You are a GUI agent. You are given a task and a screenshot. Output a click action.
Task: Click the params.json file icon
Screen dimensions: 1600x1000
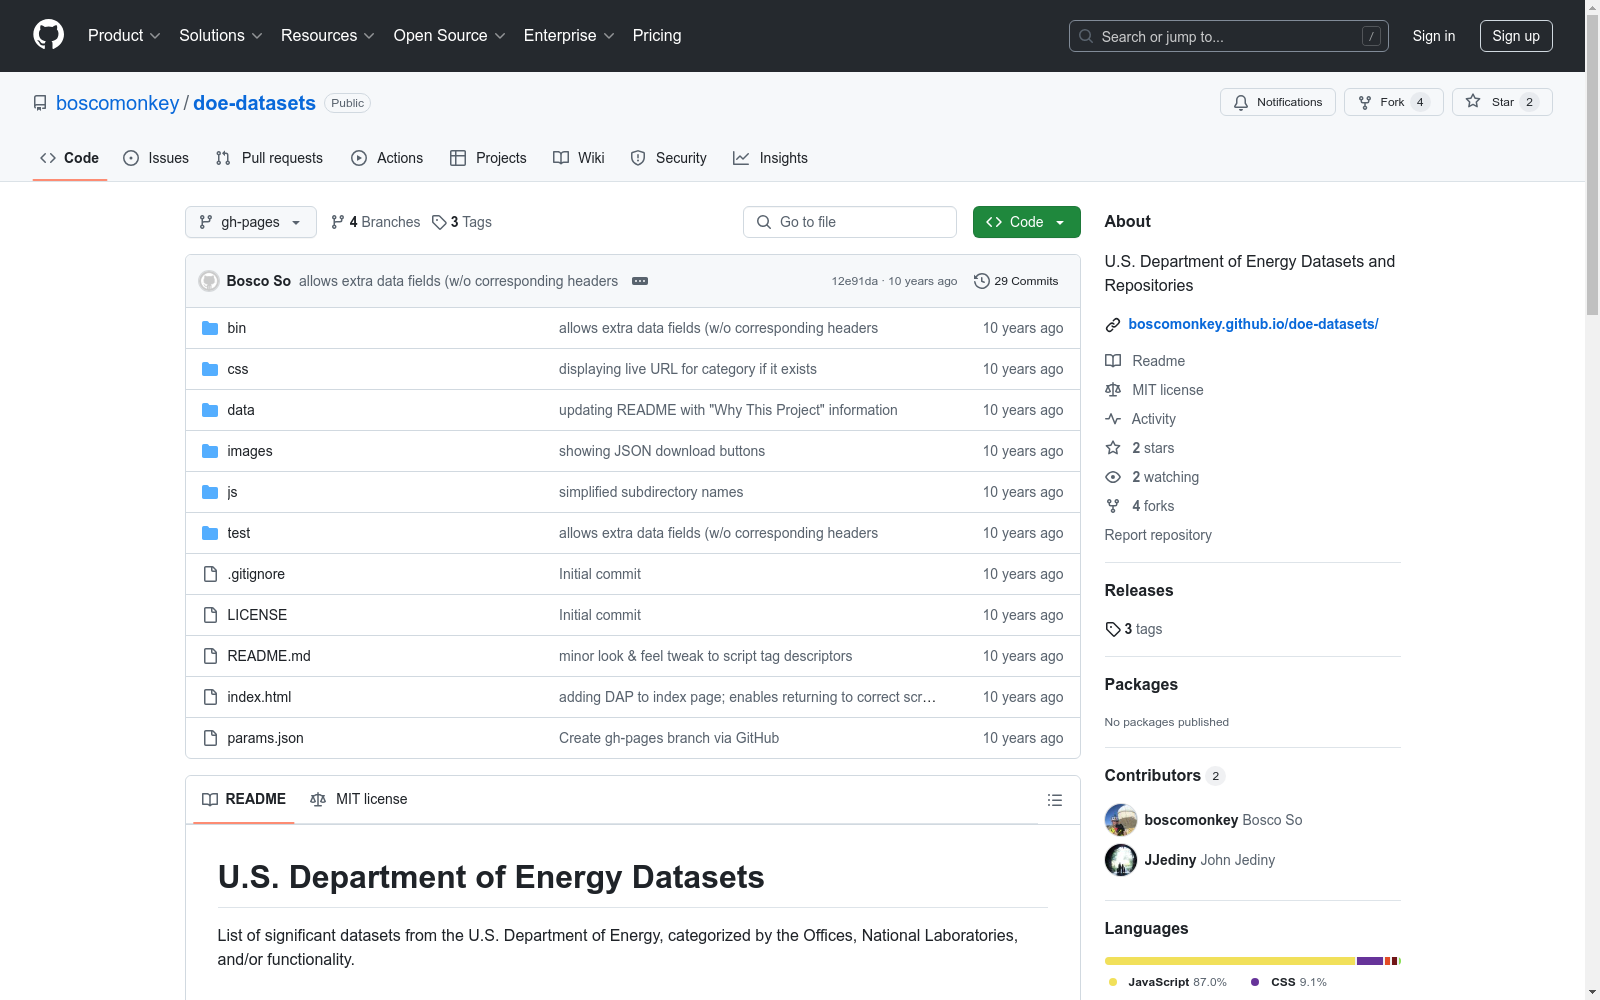pyautogui.click(x=210, y=738)
